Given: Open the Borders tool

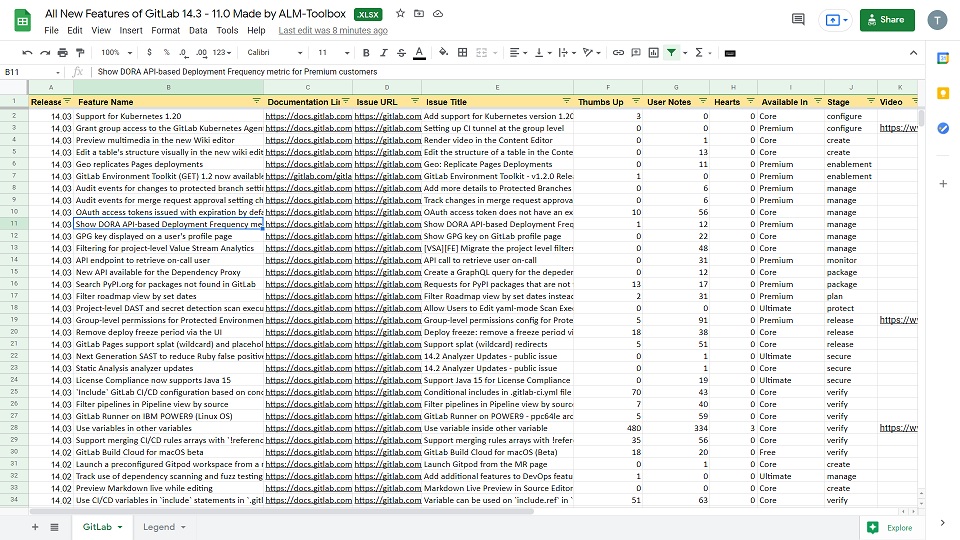Looking at the screenshot, I should tap(463, 53).
